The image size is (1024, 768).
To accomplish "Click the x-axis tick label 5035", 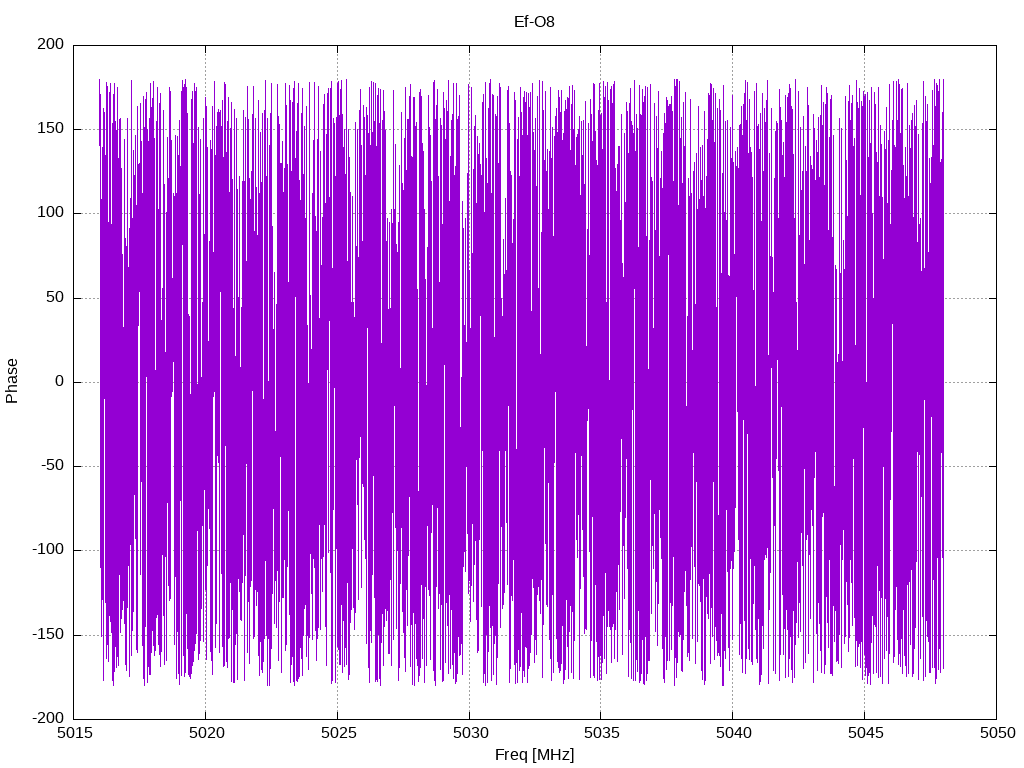I will click(x=601, y=733).
